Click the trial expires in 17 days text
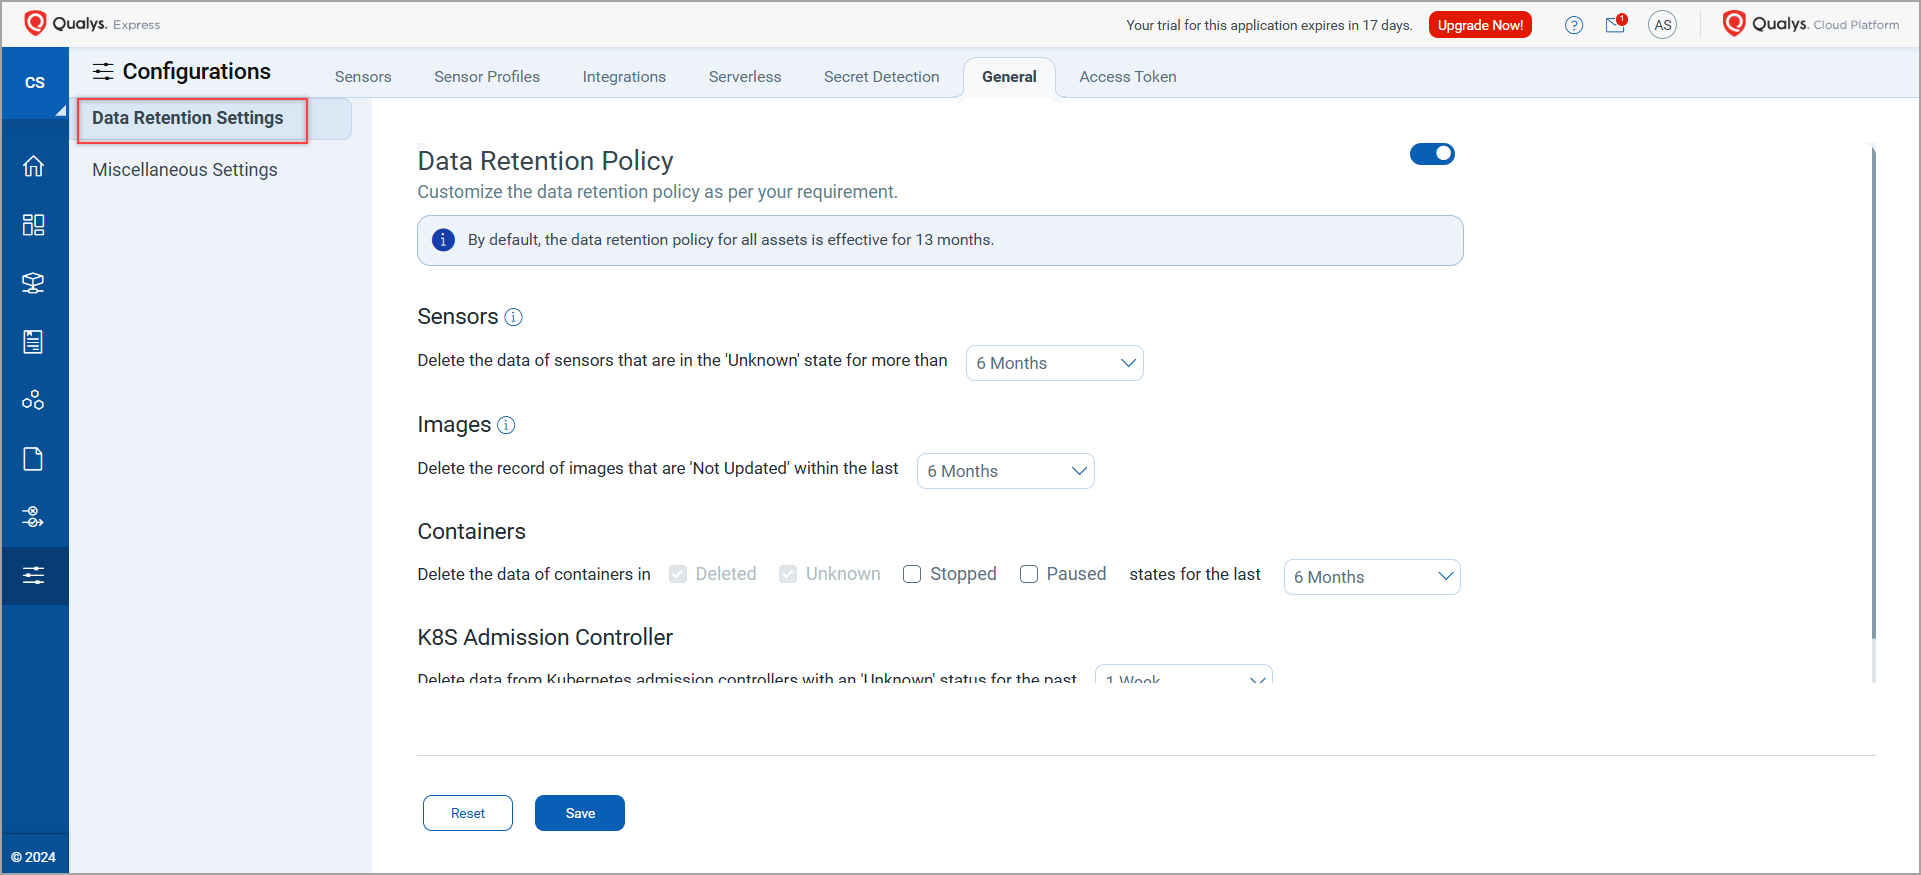The width and height of the screenshot is (1921, 875). [x=1269, y=25]
